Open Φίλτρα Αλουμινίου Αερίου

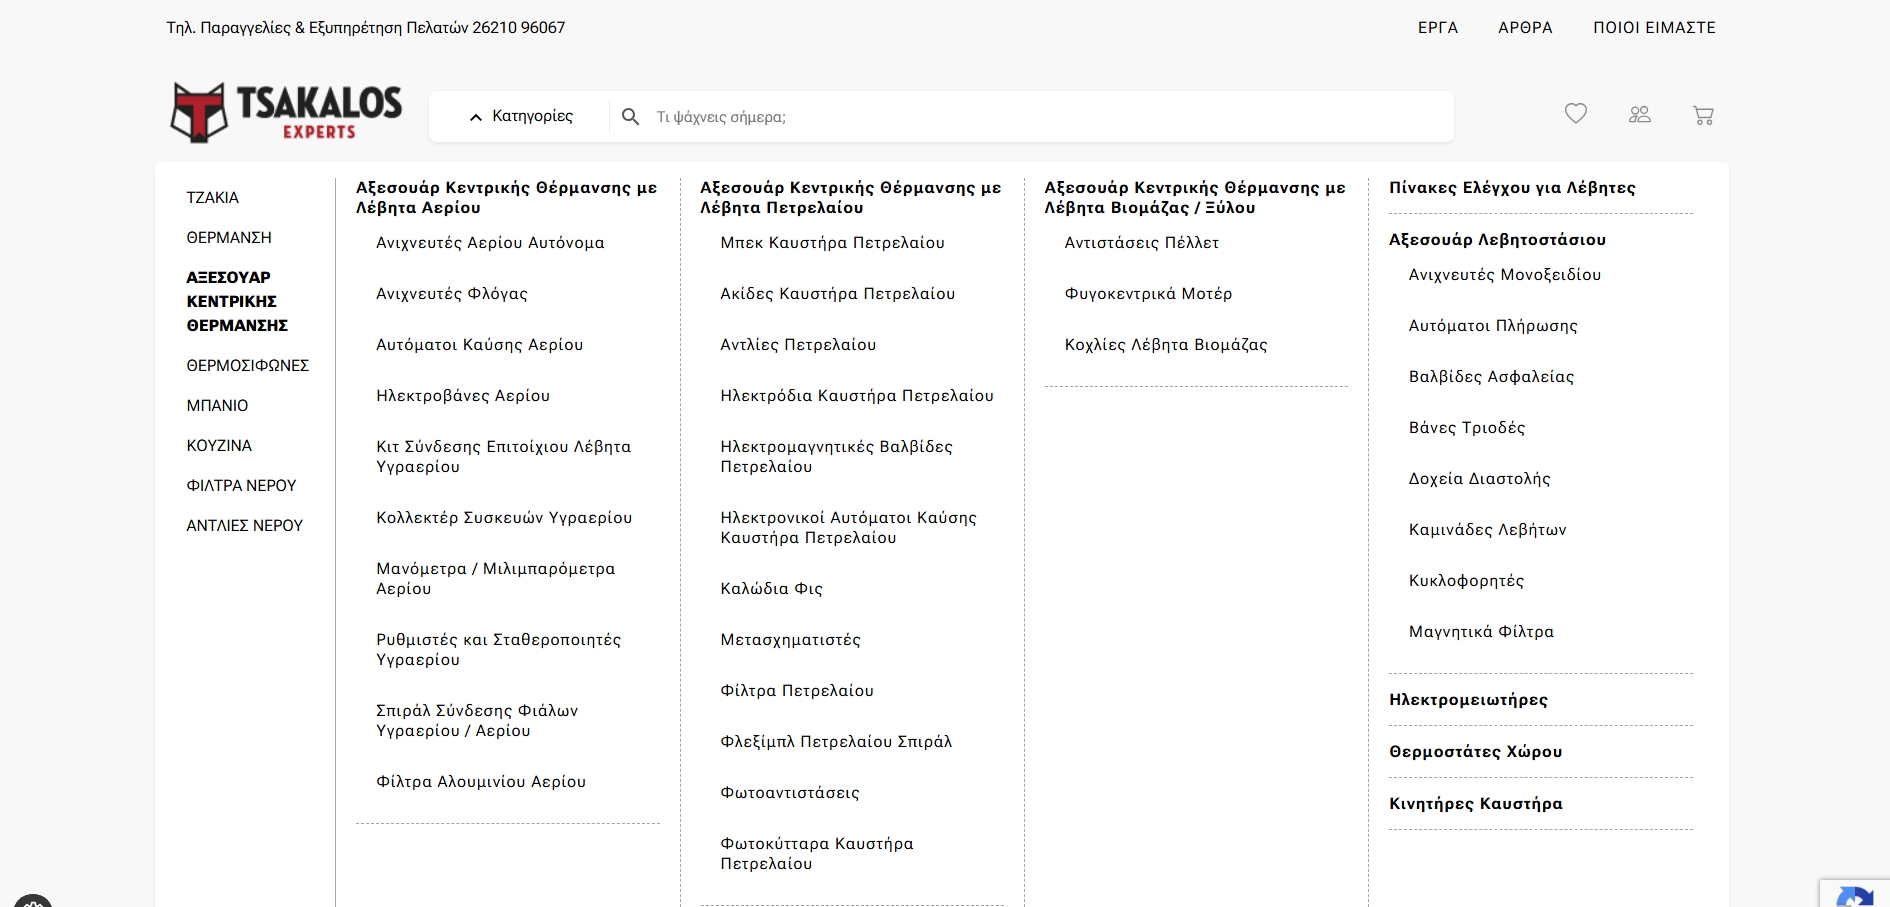[x=481, y=782]
